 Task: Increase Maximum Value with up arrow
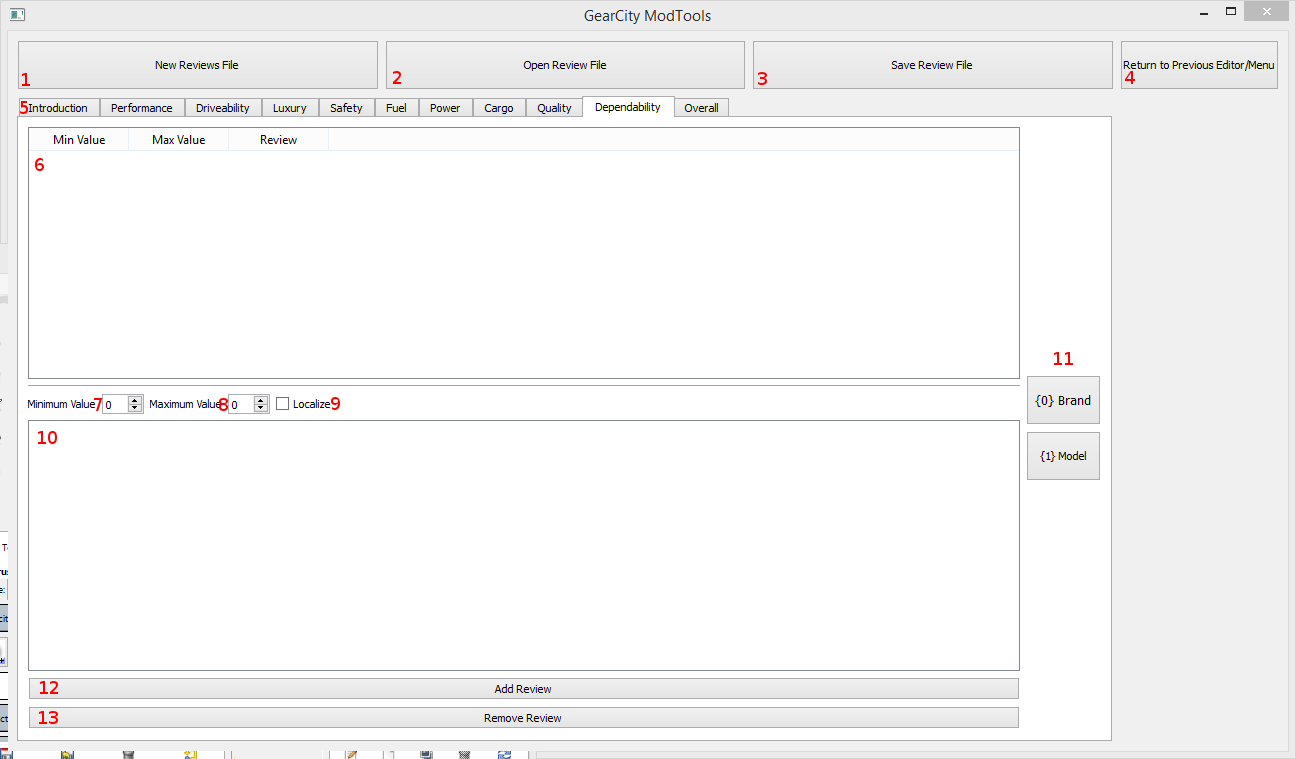coord(261,400)
